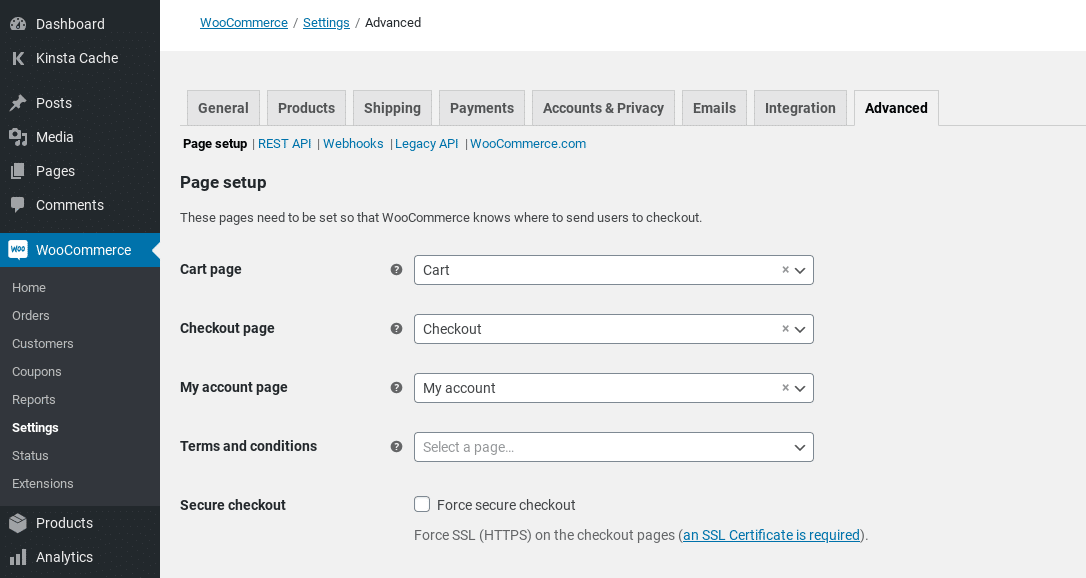Switch to the Payments tab
The height and width of the screenshot is (578, 1086).
pos(481,107)
